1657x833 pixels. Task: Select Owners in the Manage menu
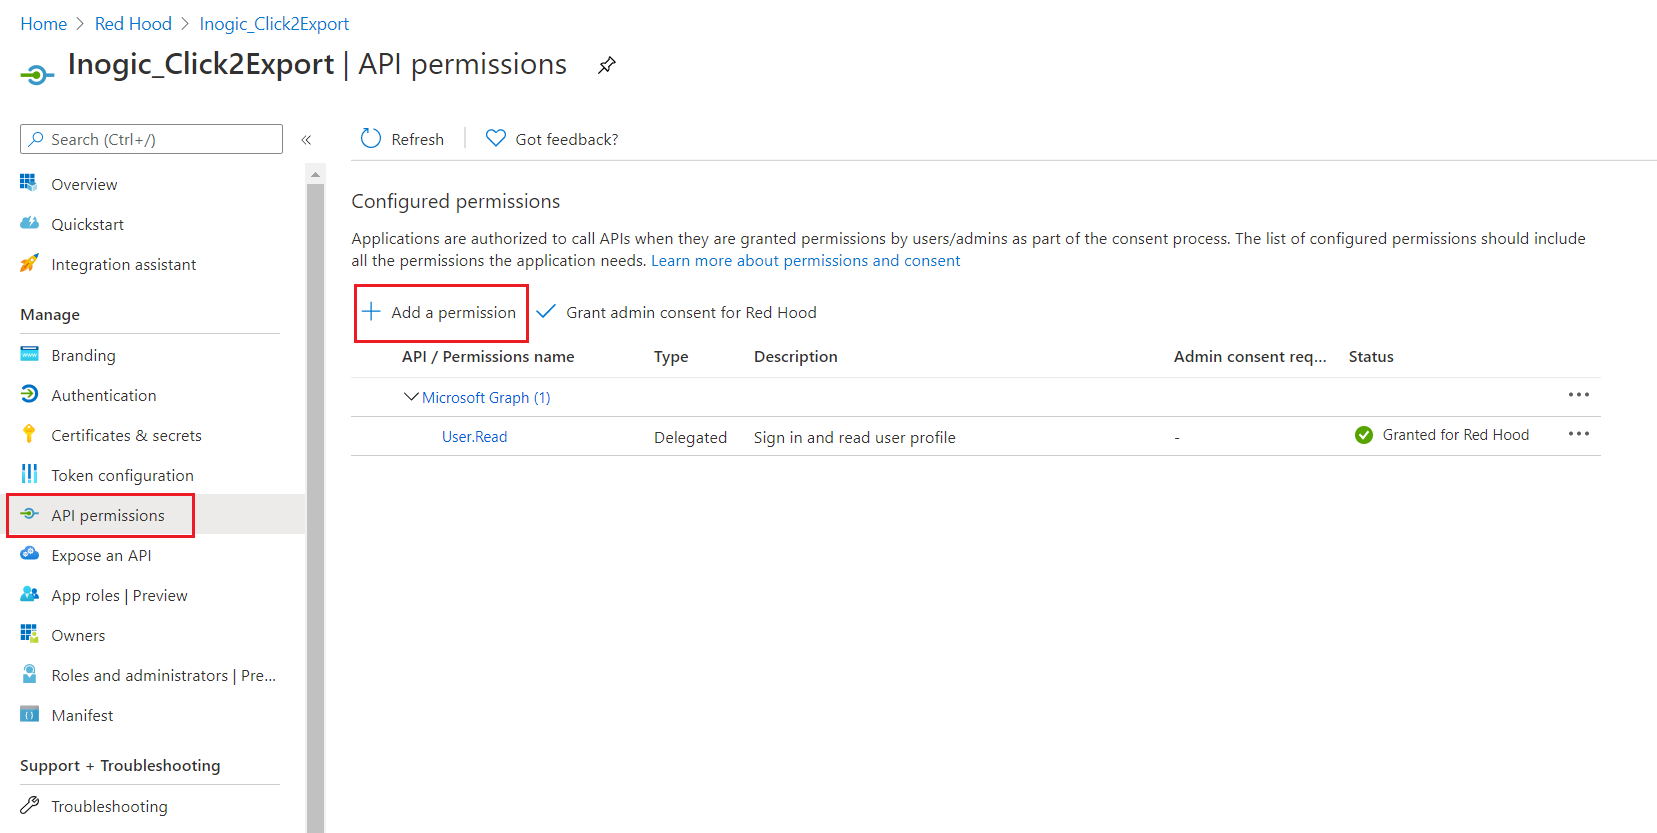point(78,635)
